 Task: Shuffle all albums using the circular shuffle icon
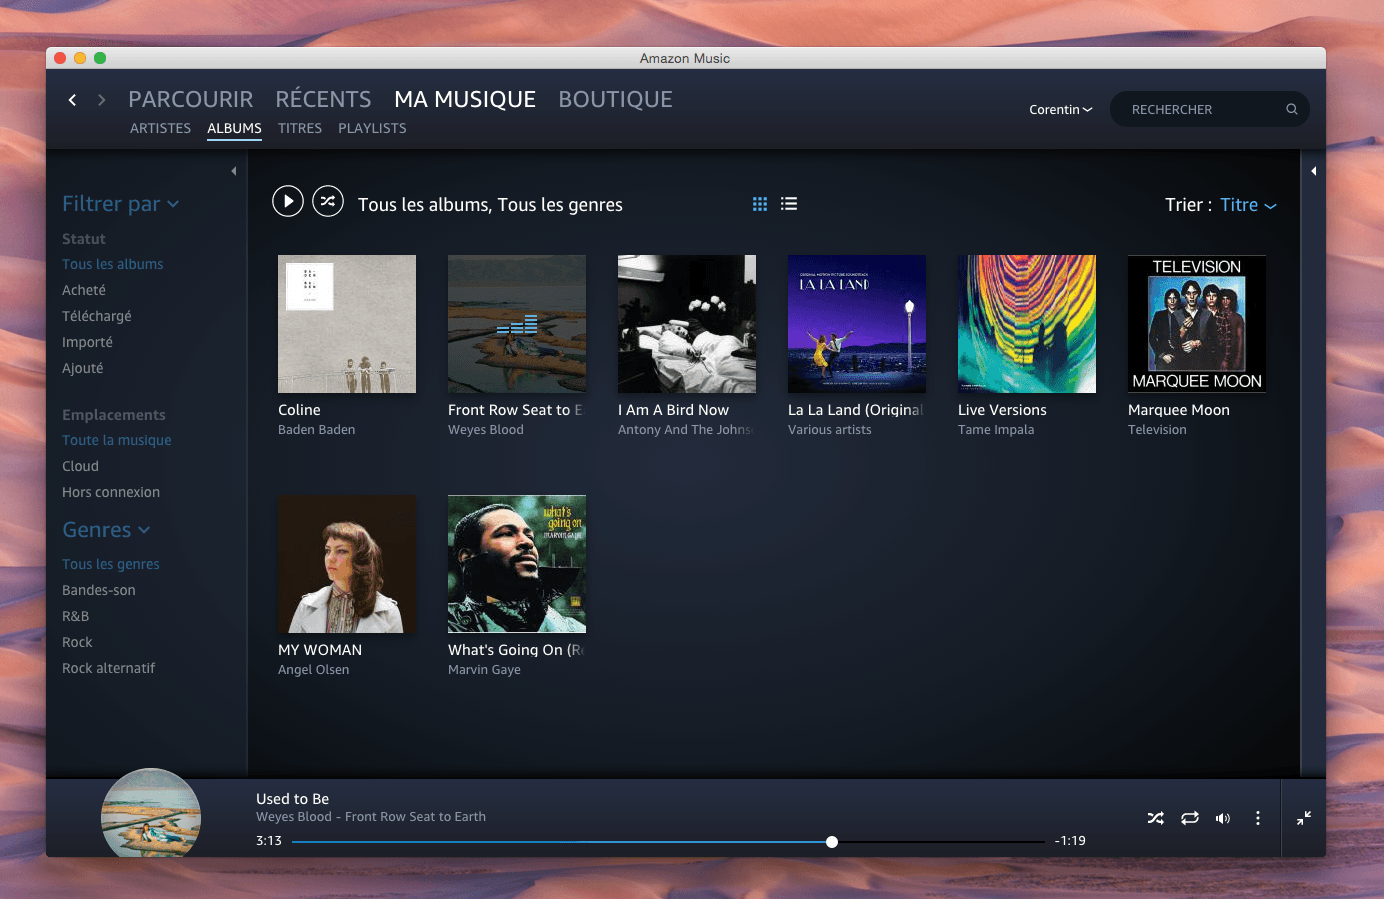328,202
